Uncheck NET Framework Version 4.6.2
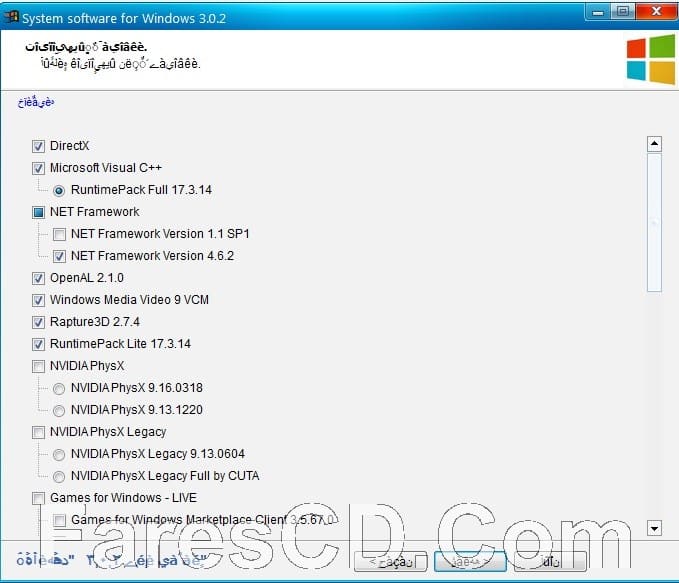The width and height of the screenshot is (679, 583). coord(59,256)
